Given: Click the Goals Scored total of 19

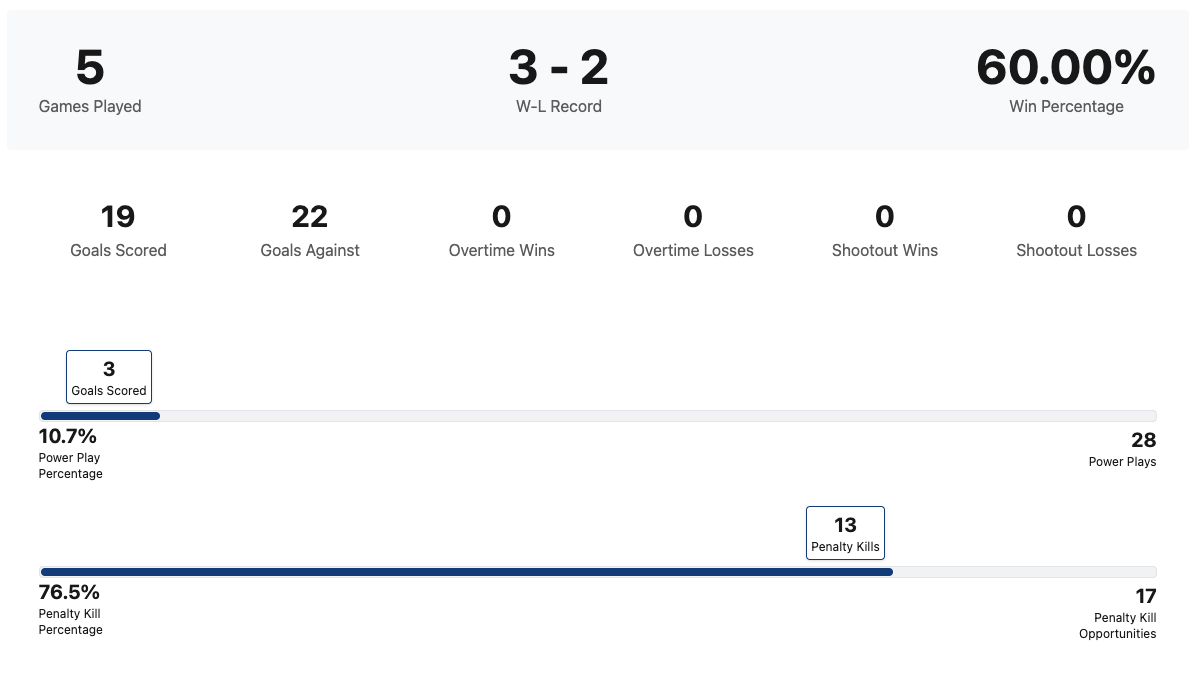Looking at the screenshot, I should (x=118, y=217).
